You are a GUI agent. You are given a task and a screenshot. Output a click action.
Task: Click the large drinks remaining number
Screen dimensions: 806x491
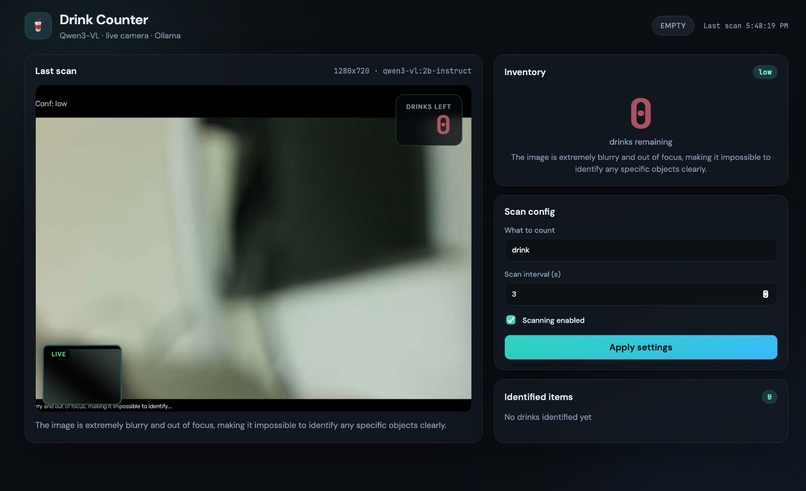pos(640,113)
